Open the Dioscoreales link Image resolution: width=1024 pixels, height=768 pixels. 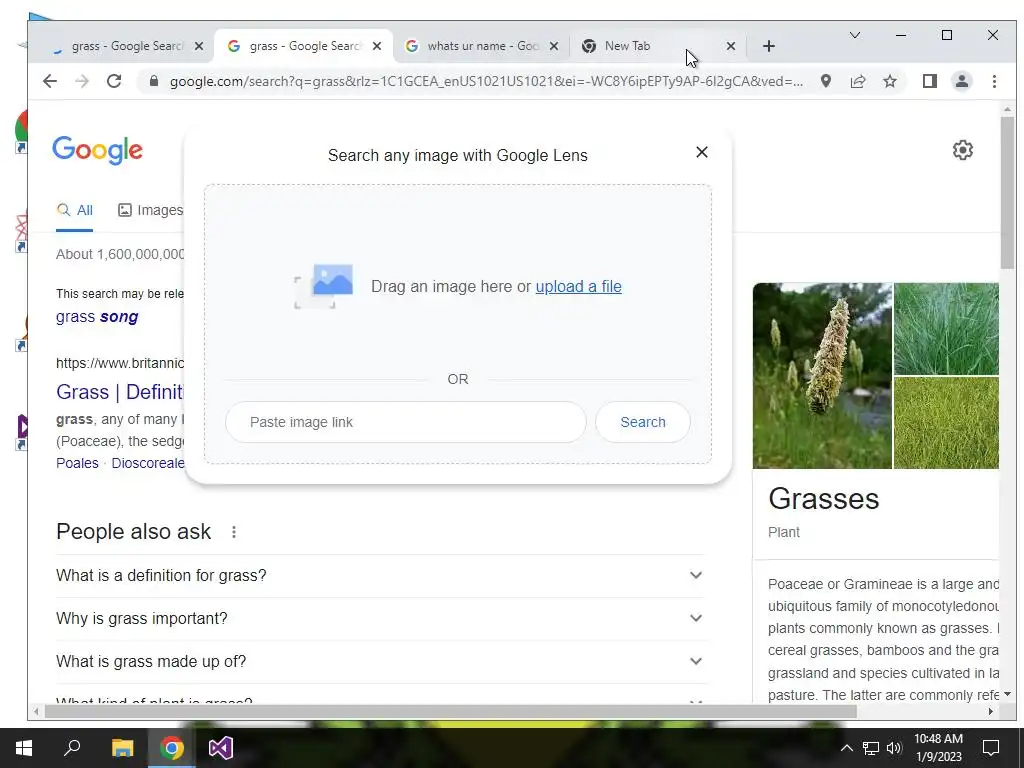148,463
